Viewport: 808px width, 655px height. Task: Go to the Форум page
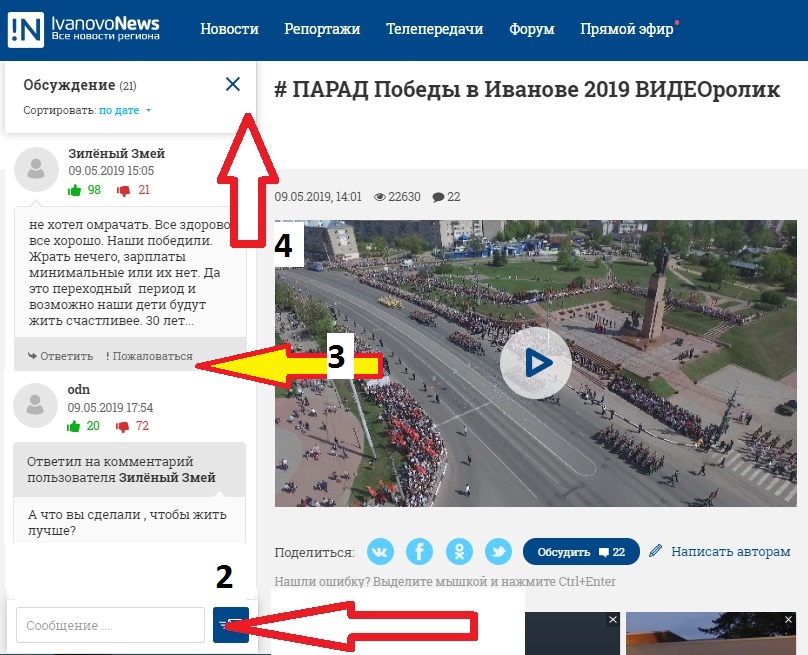click(532, 29)
